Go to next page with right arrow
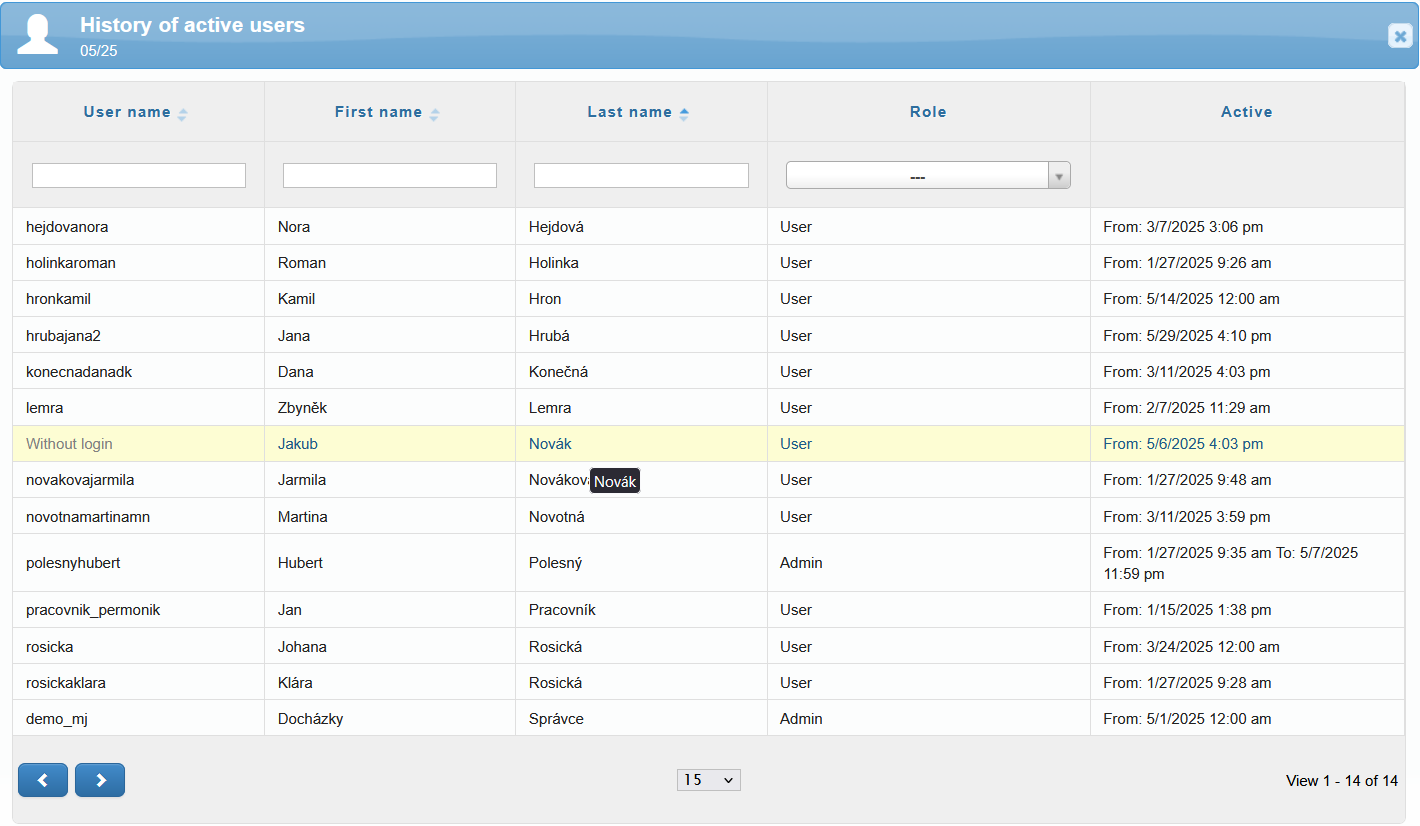This screenshot has height=826, width=1420. (x=100, y=780)
